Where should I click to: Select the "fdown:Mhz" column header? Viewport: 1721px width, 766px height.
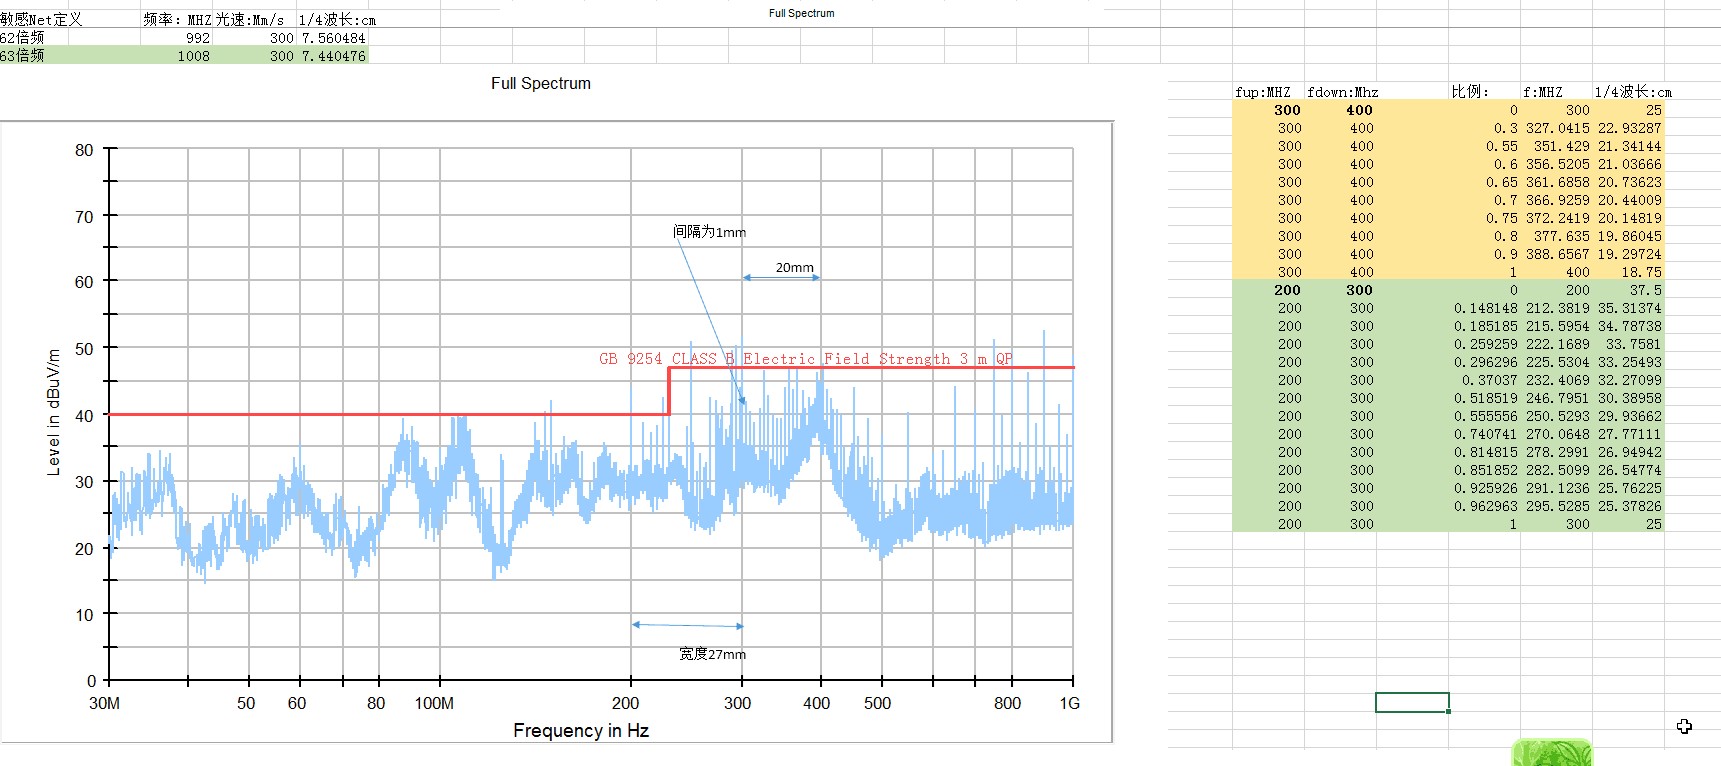coord(1343,92)
